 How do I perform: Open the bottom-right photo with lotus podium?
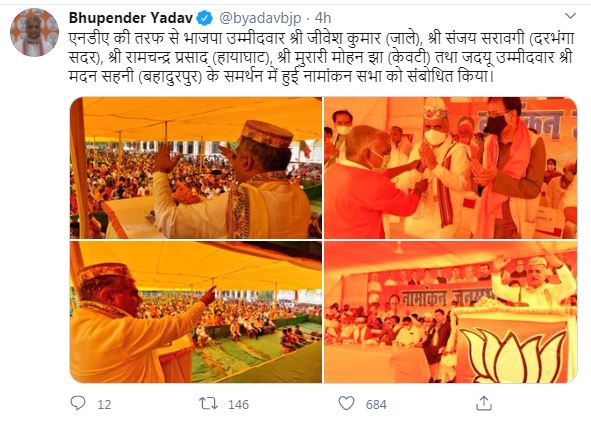tap(450, 312)
